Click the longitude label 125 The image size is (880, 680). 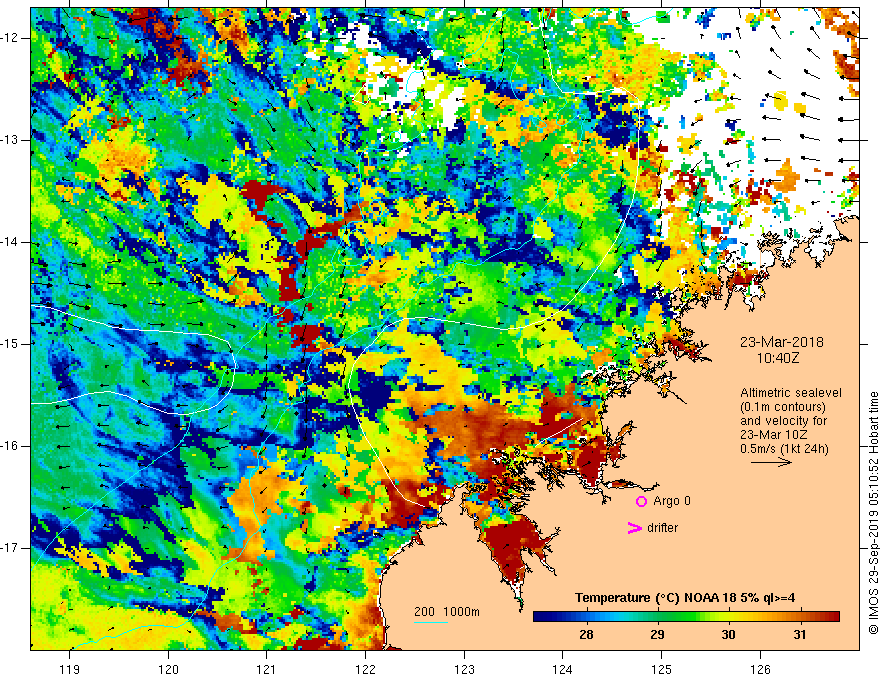661,669
